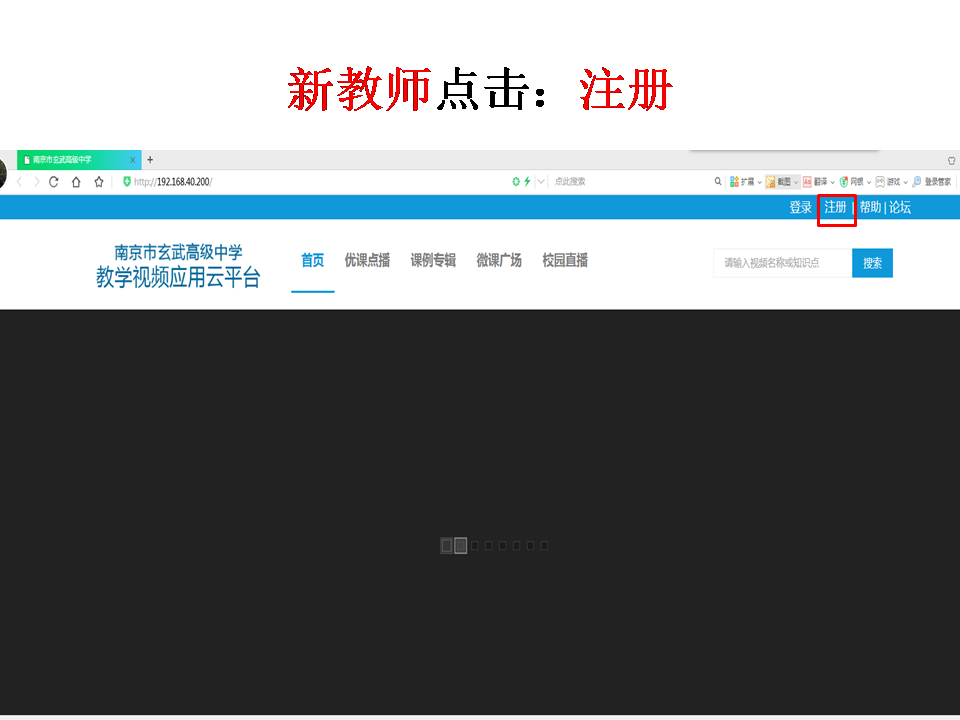Expand the dropdown arrow next to 翻译

coord(833,182)
